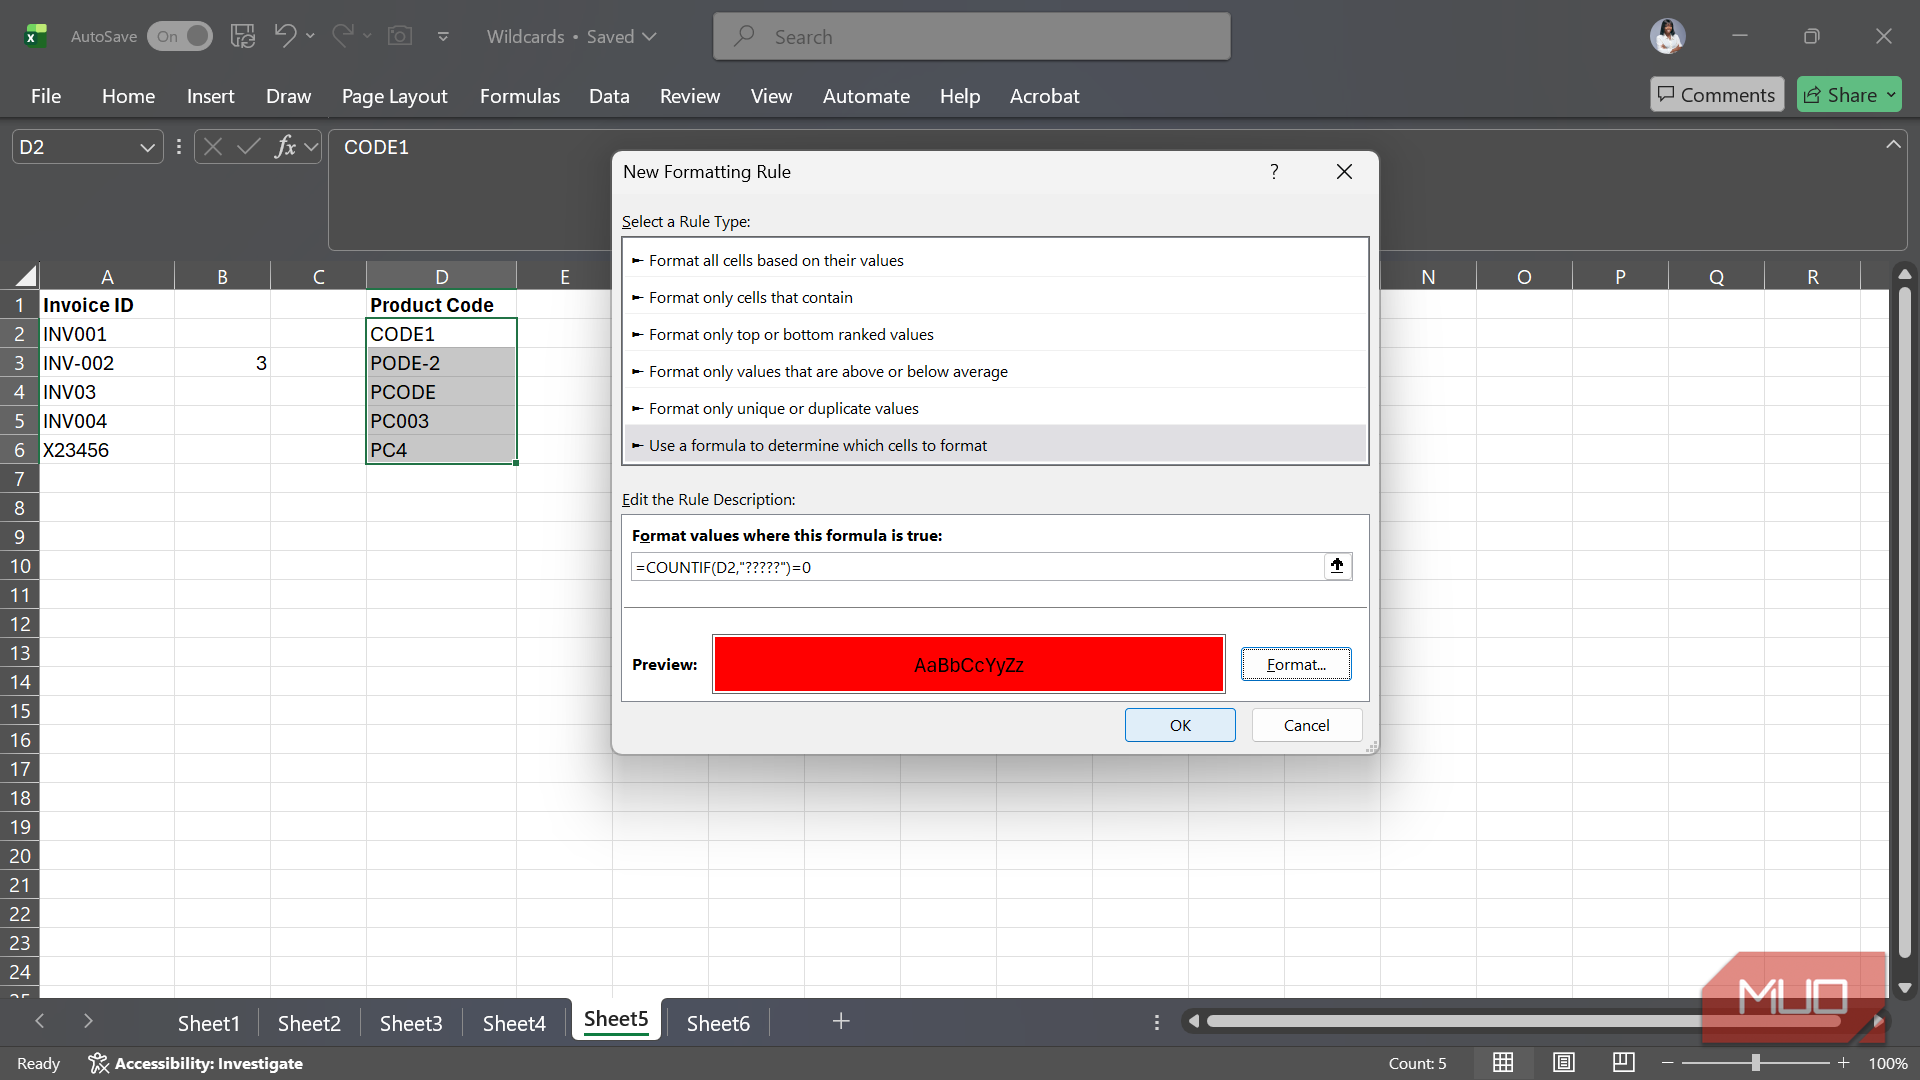Click the Redo arrow icon
Screen dimensions: 1920x1080
342,36
